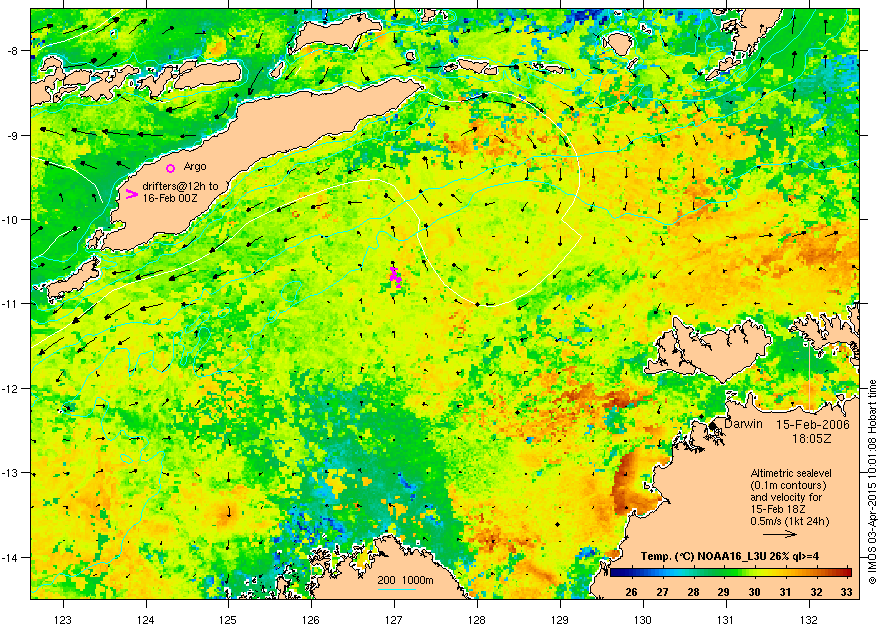The height and width of the screenshot is (630, 880).
Task: Click the temperature color bar
Action: click(x=731, y=573)
